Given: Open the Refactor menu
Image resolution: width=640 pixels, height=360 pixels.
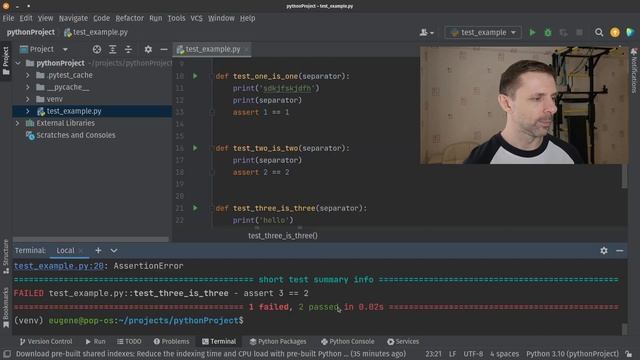Looking at the screenshot, I should (x=129, y=18).
